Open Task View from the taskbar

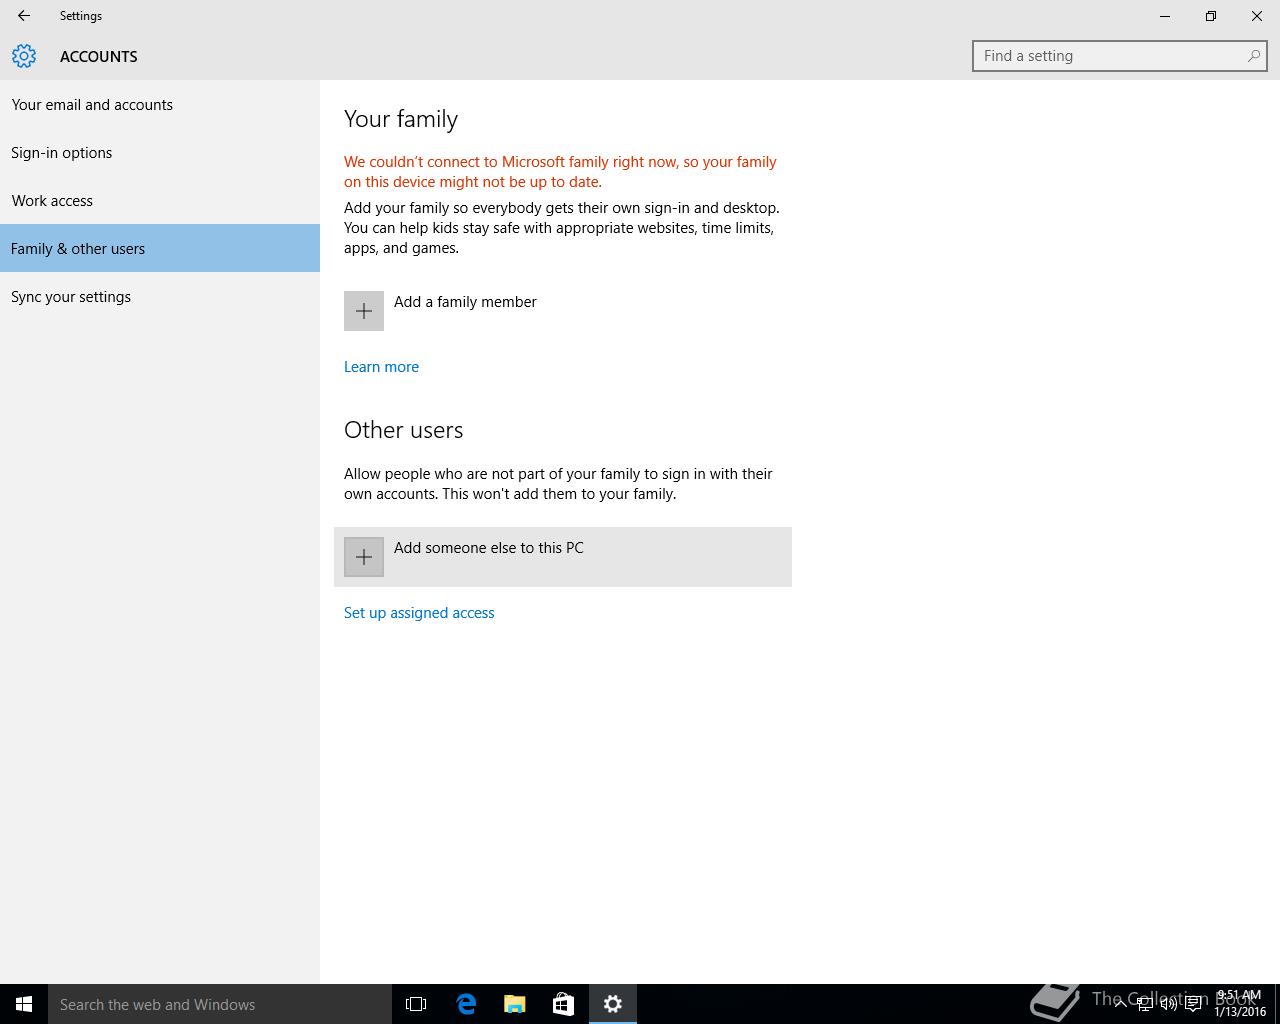point(416,1004)
